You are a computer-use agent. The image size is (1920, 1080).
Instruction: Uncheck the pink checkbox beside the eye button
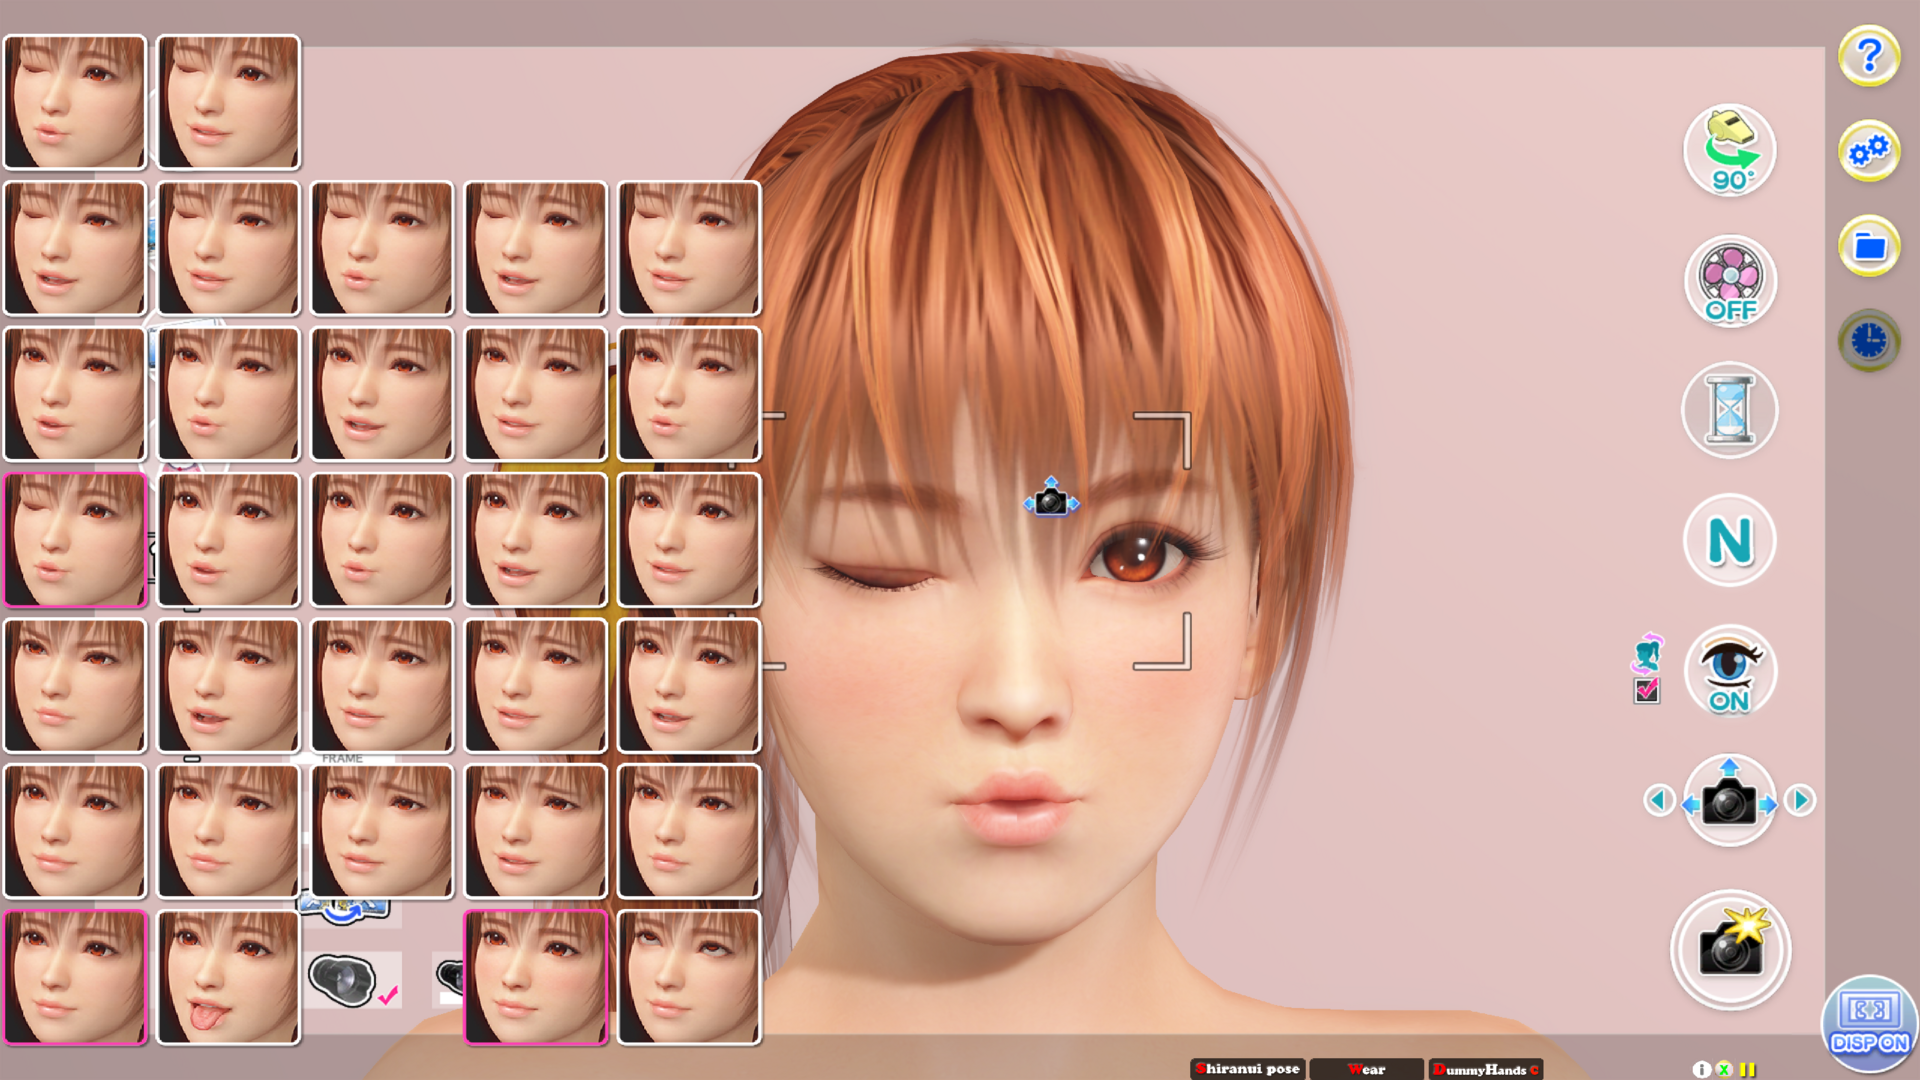pos(1646,690)
